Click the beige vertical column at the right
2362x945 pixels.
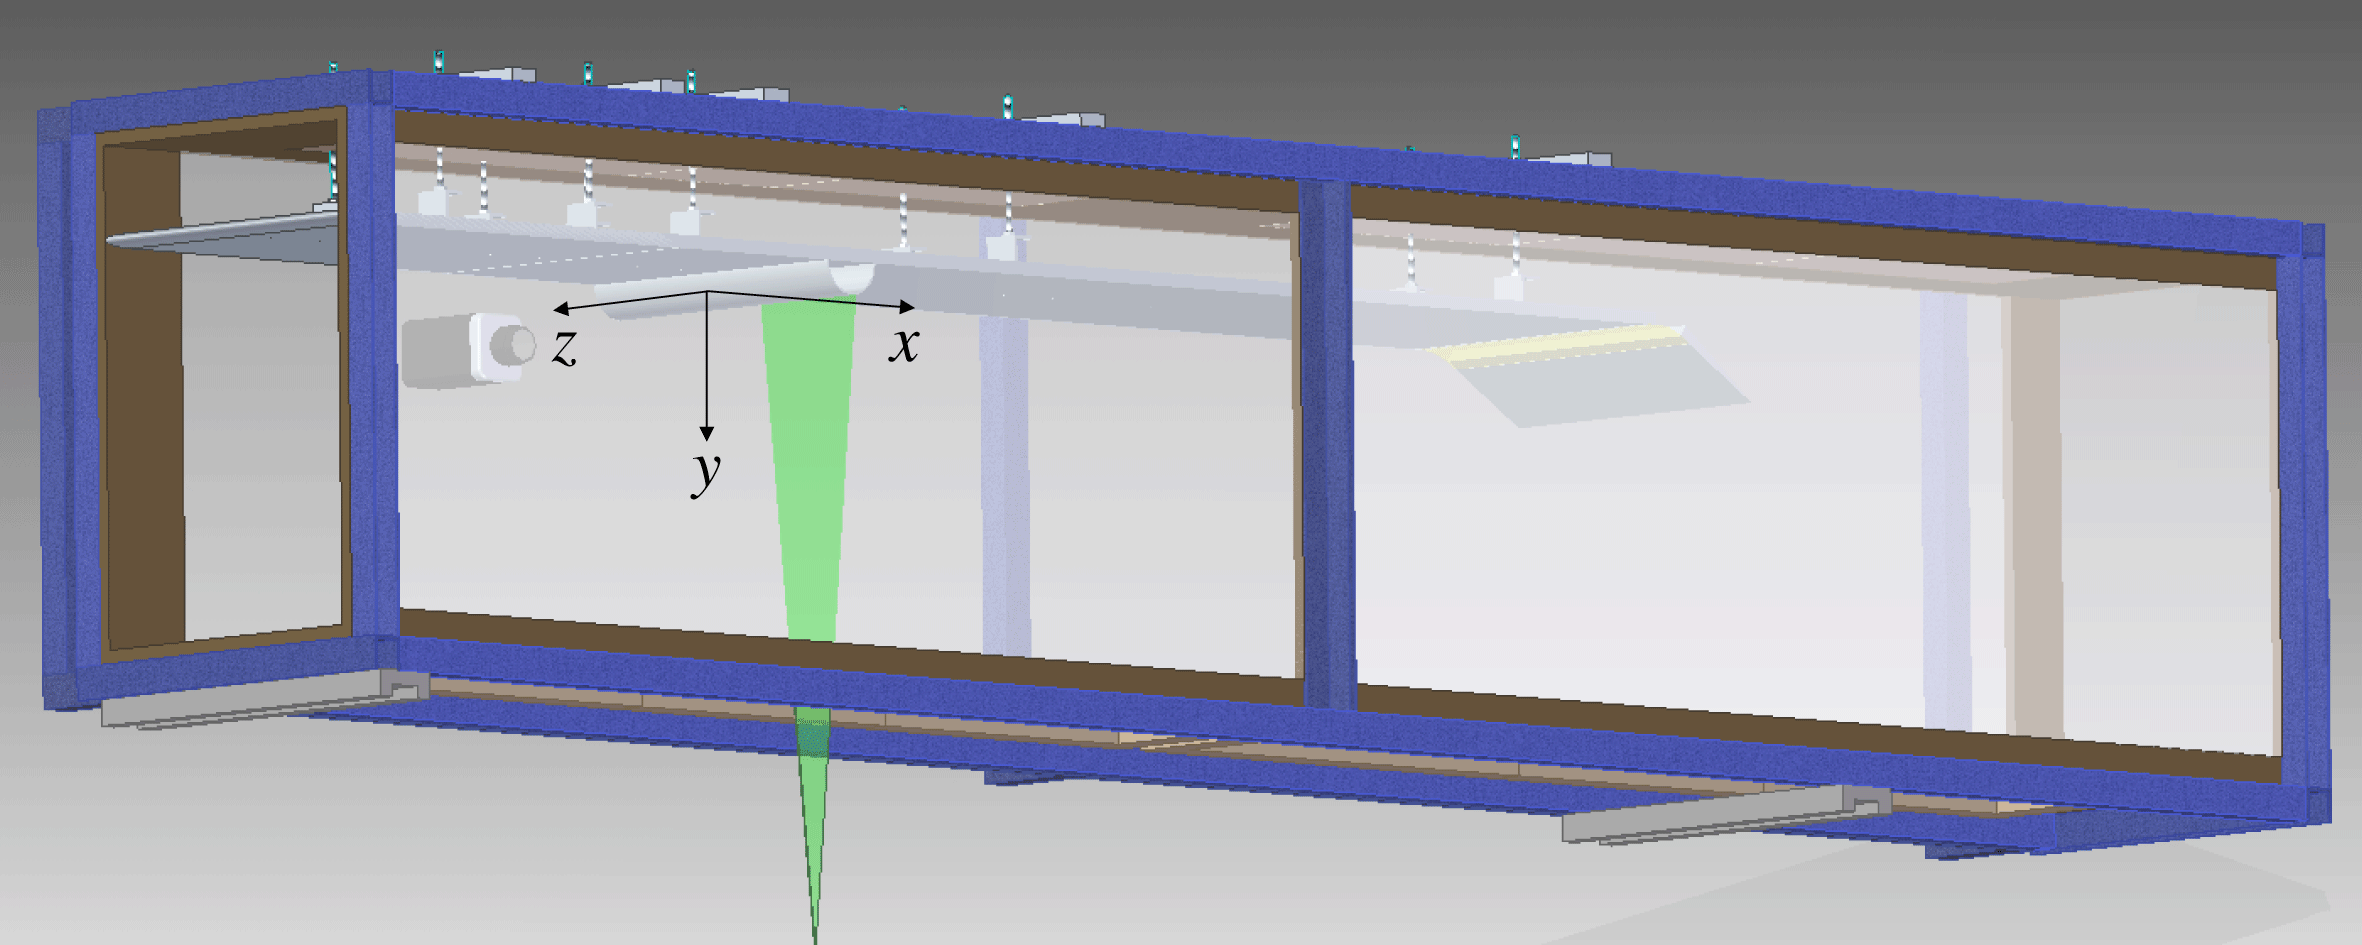pos(2032,520)
